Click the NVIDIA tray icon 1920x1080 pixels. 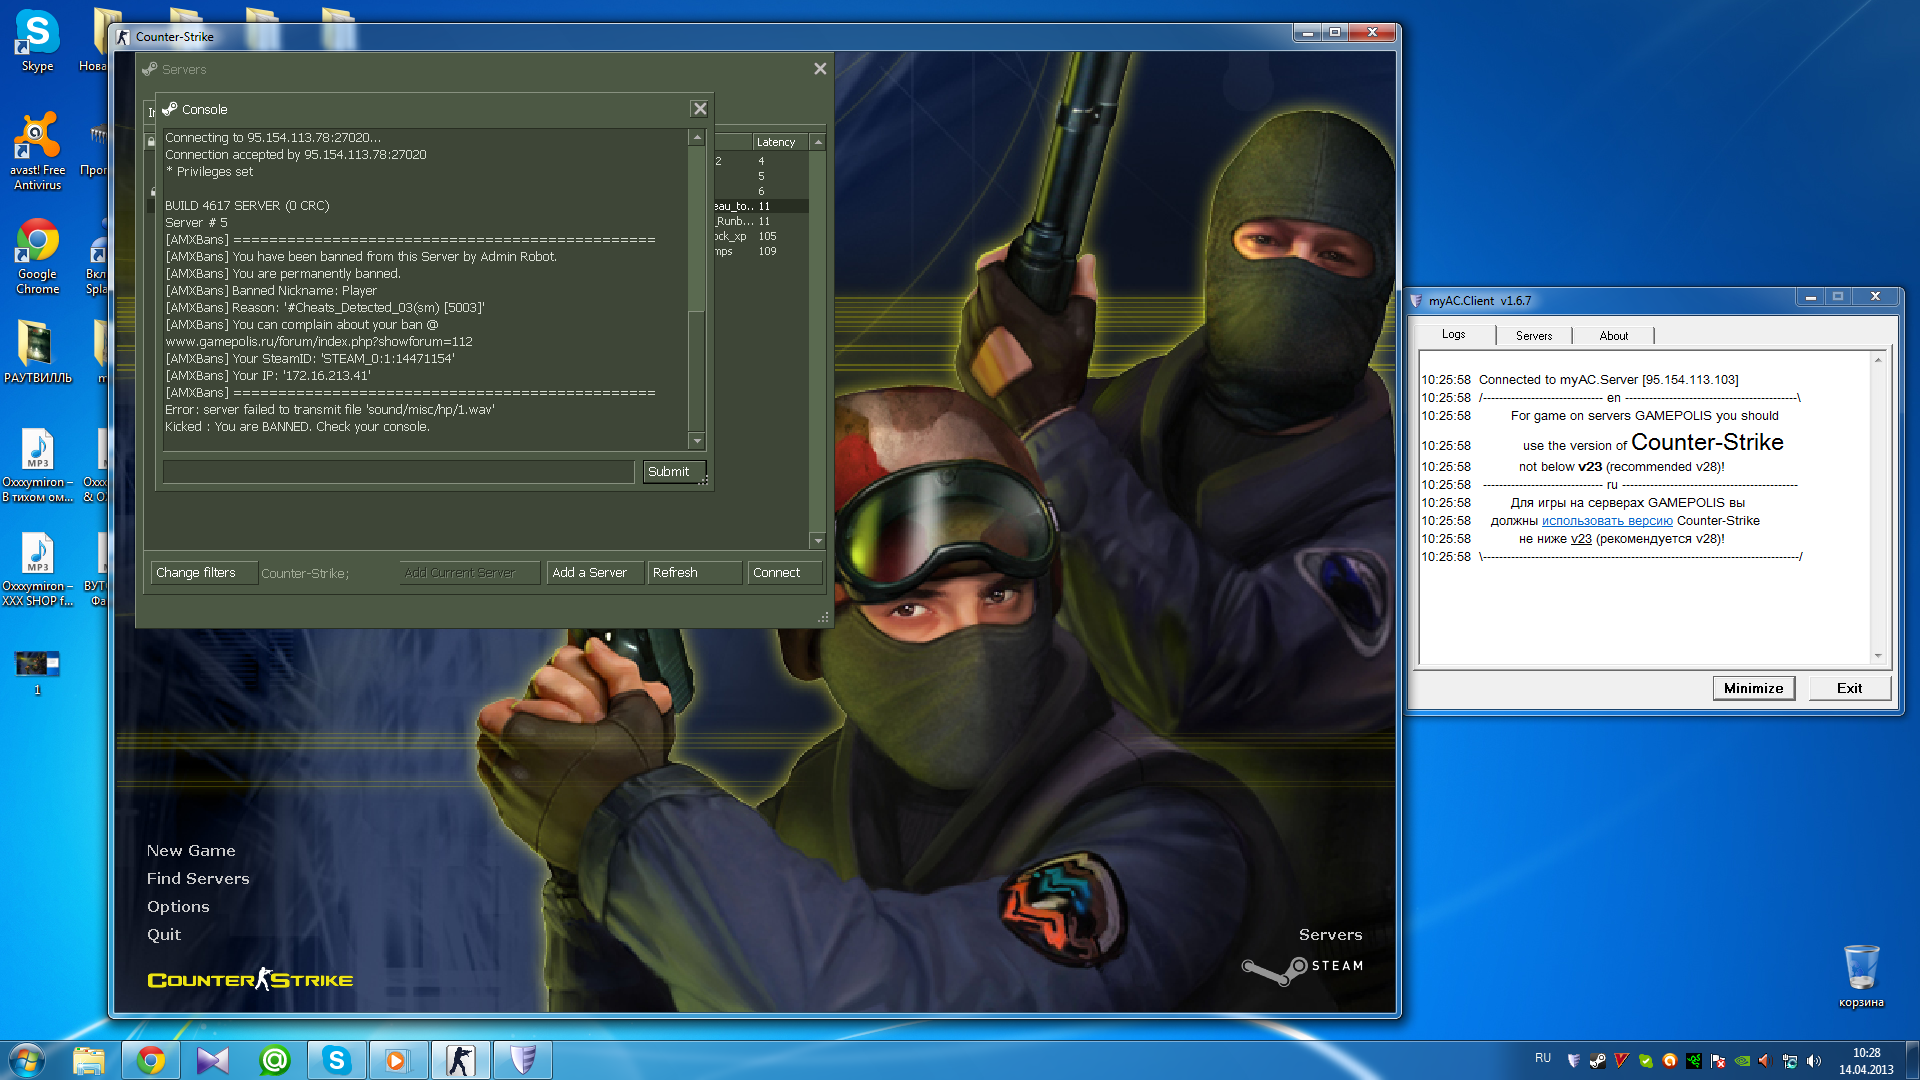click(1742, 1061)
